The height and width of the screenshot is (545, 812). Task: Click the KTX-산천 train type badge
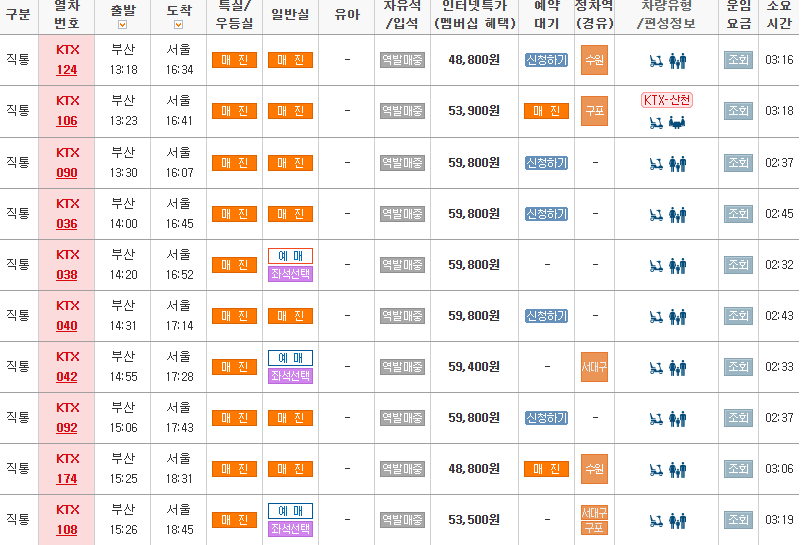click(x=667, y=99)
